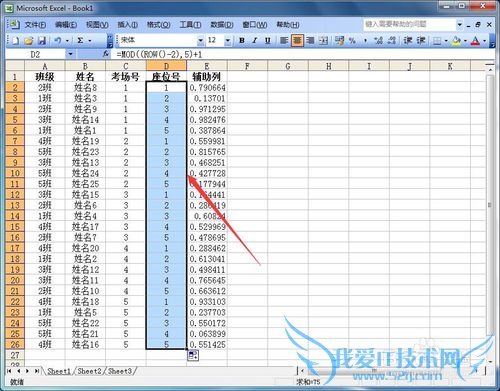Click the Percent style icon
Viewport: 500px width, 391px height.
(352, 40)
